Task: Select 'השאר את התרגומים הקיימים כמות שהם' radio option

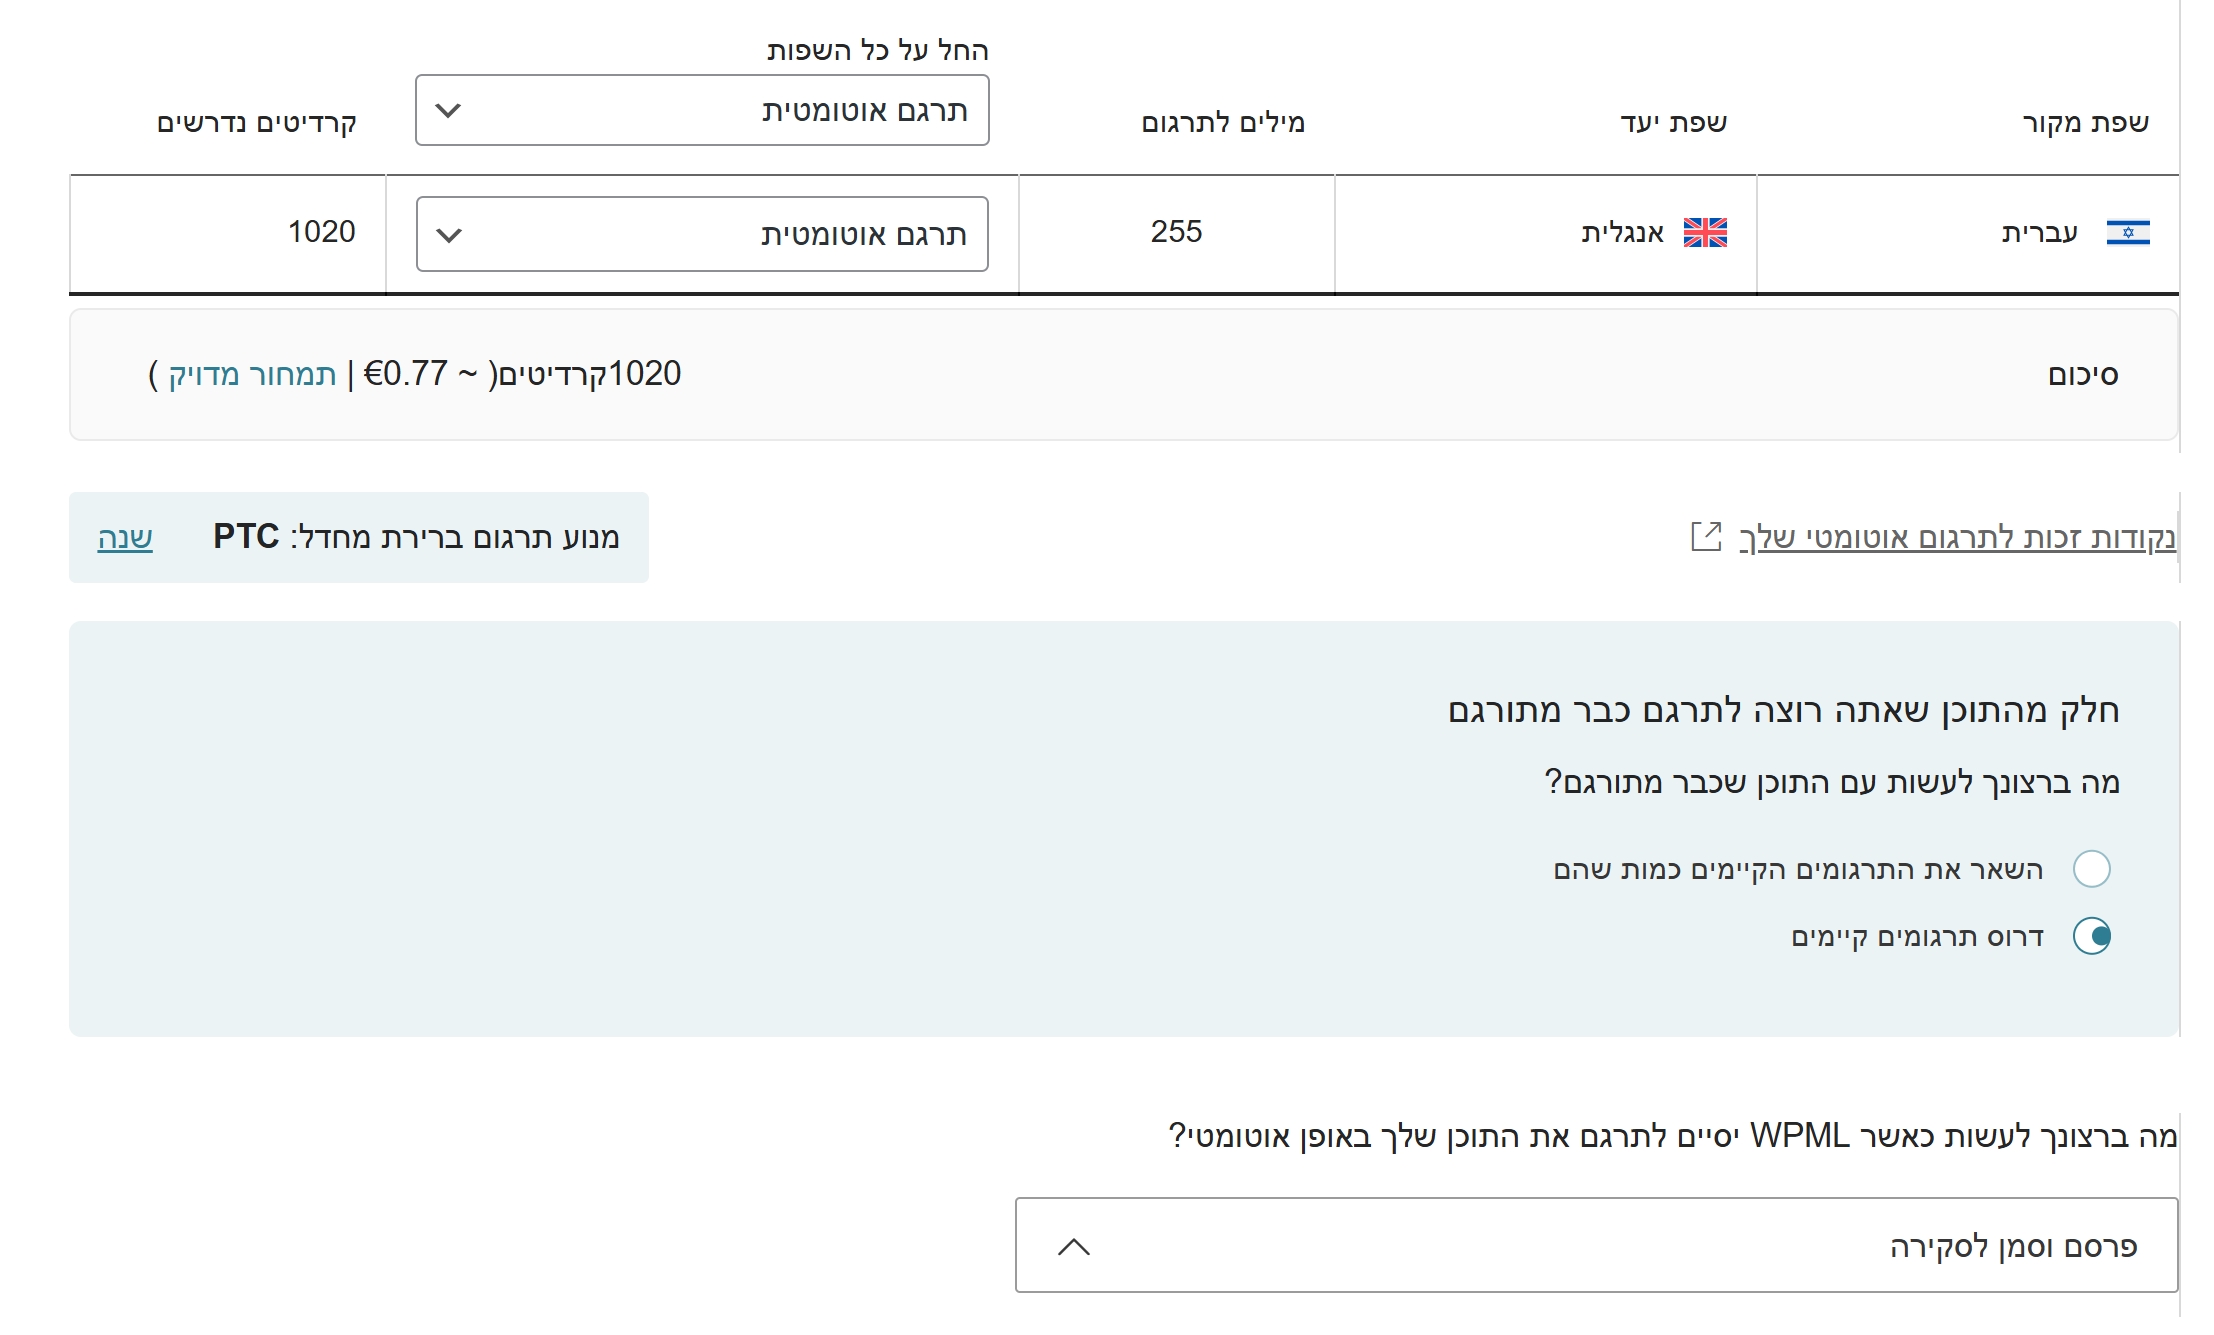Action: point(2091,869)
